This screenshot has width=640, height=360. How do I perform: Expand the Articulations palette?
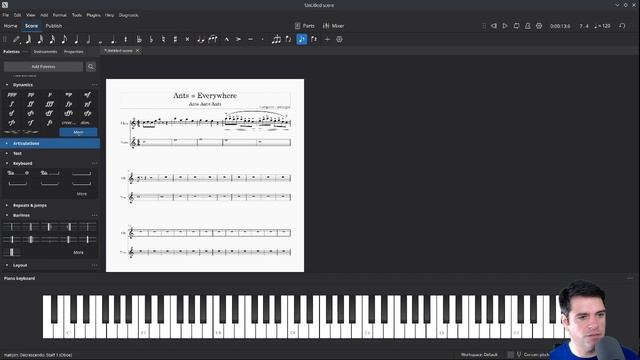click(7, 144)
